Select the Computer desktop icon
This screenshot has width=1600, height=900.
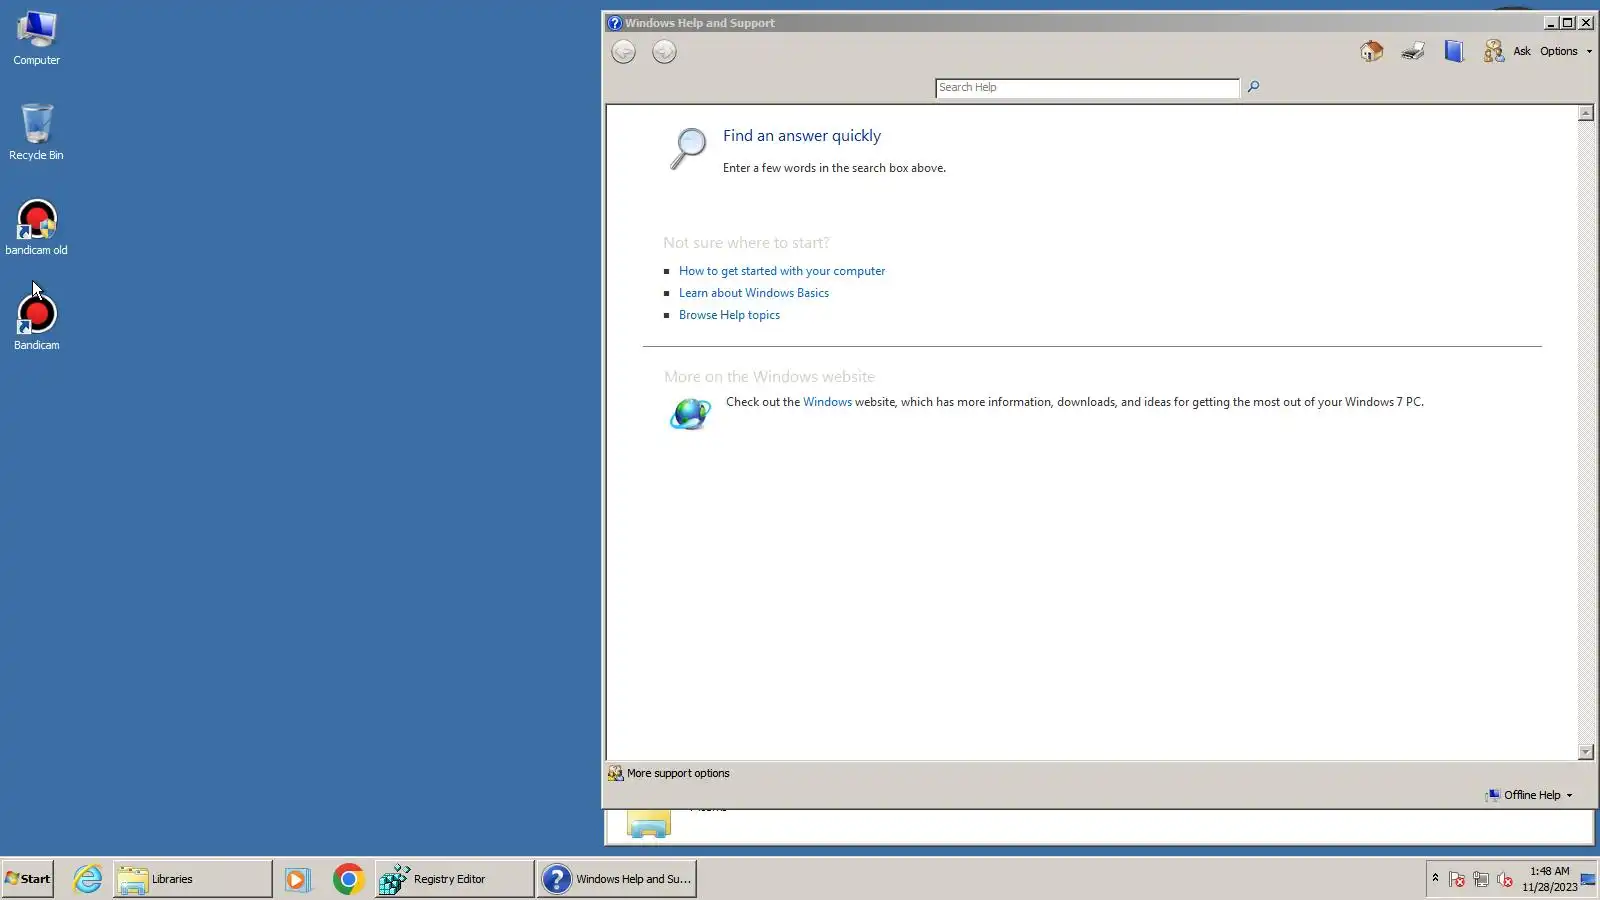[37, 39]
